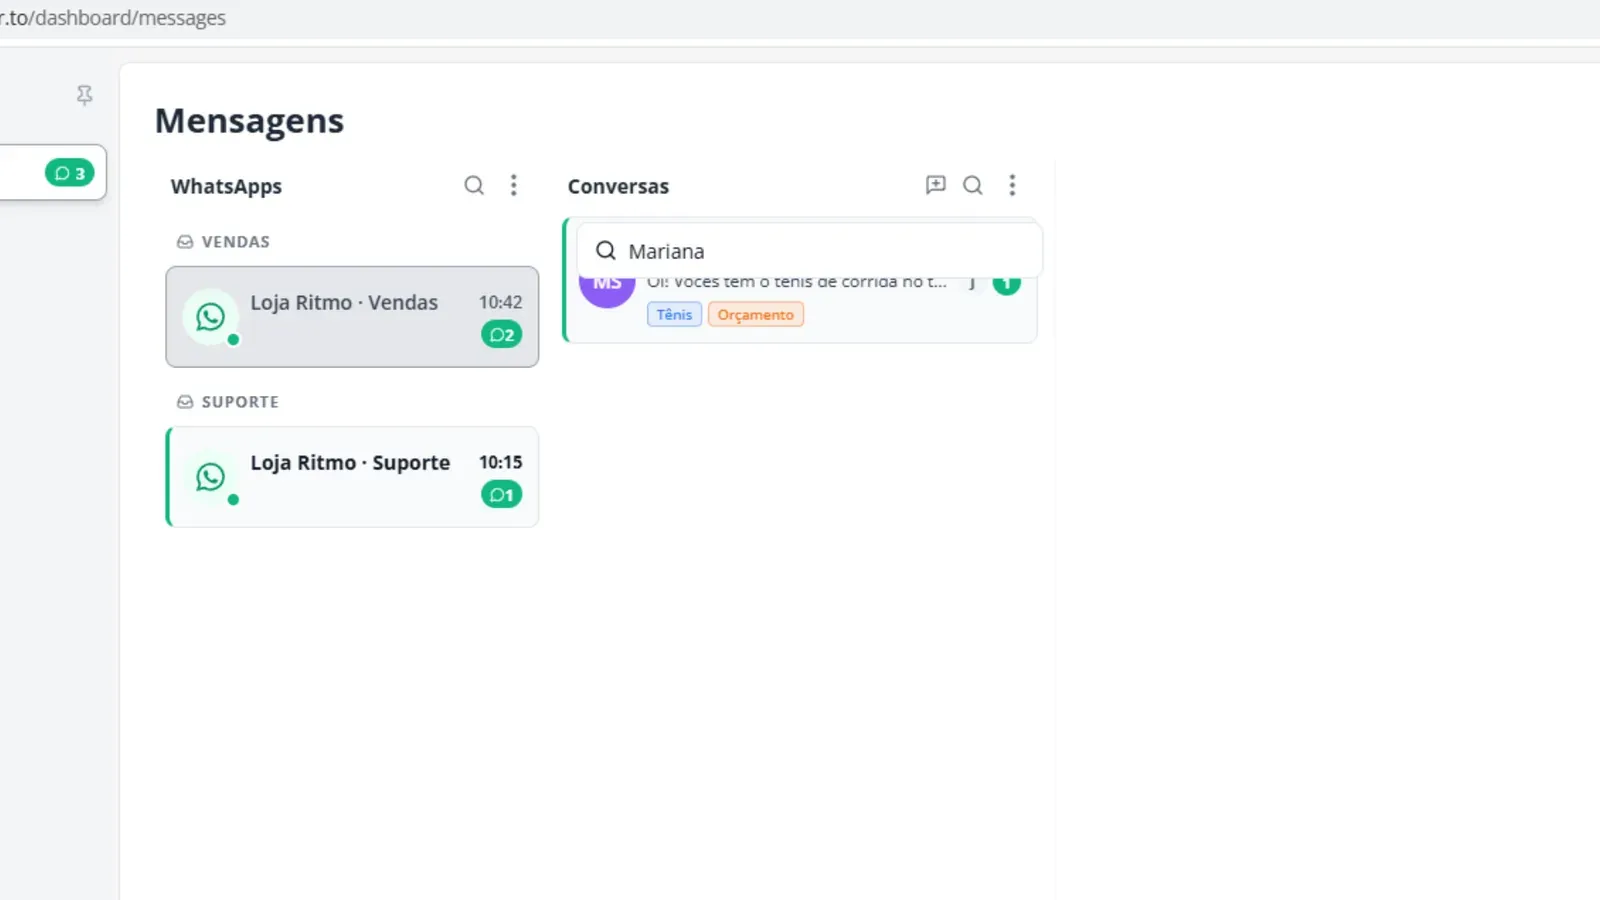Click the search icon in the Conversas header
The width and height of the screenshot is (1600, 900).
pos(973,185)
